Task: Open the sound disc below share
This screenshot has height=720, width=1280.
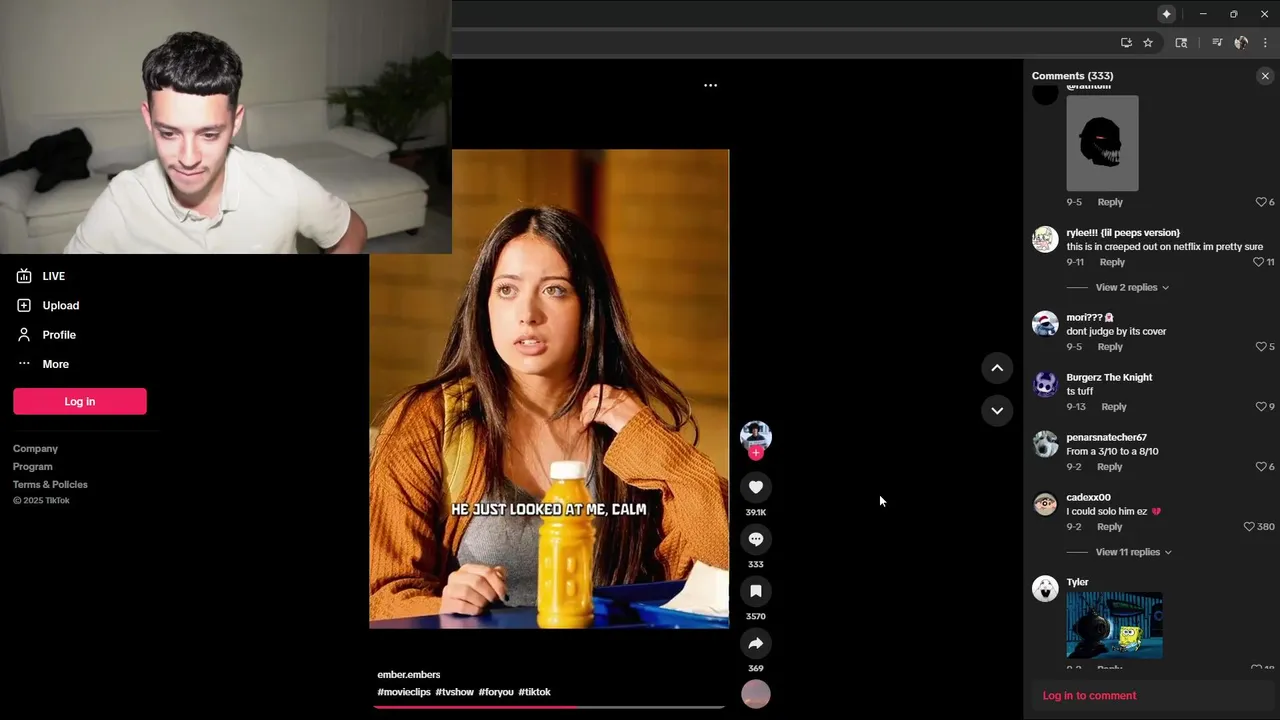Action: [x=756, y=694]
